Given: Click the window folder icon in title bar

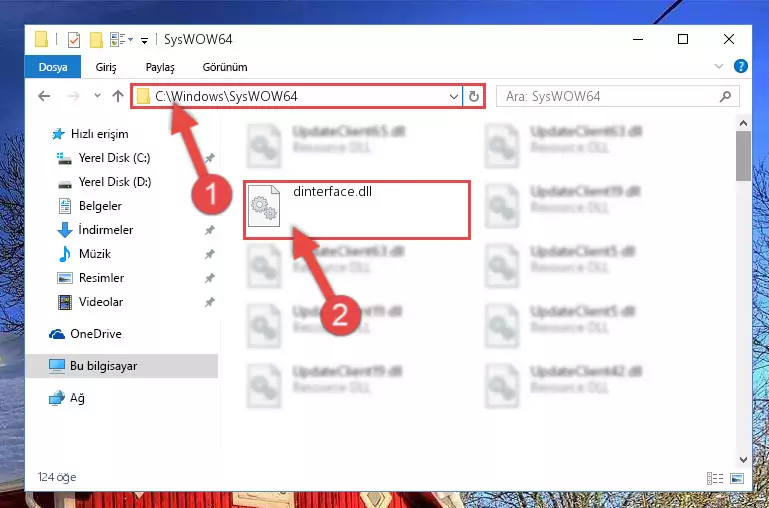Looking at the screenshot, I should (x=42, y=40).
